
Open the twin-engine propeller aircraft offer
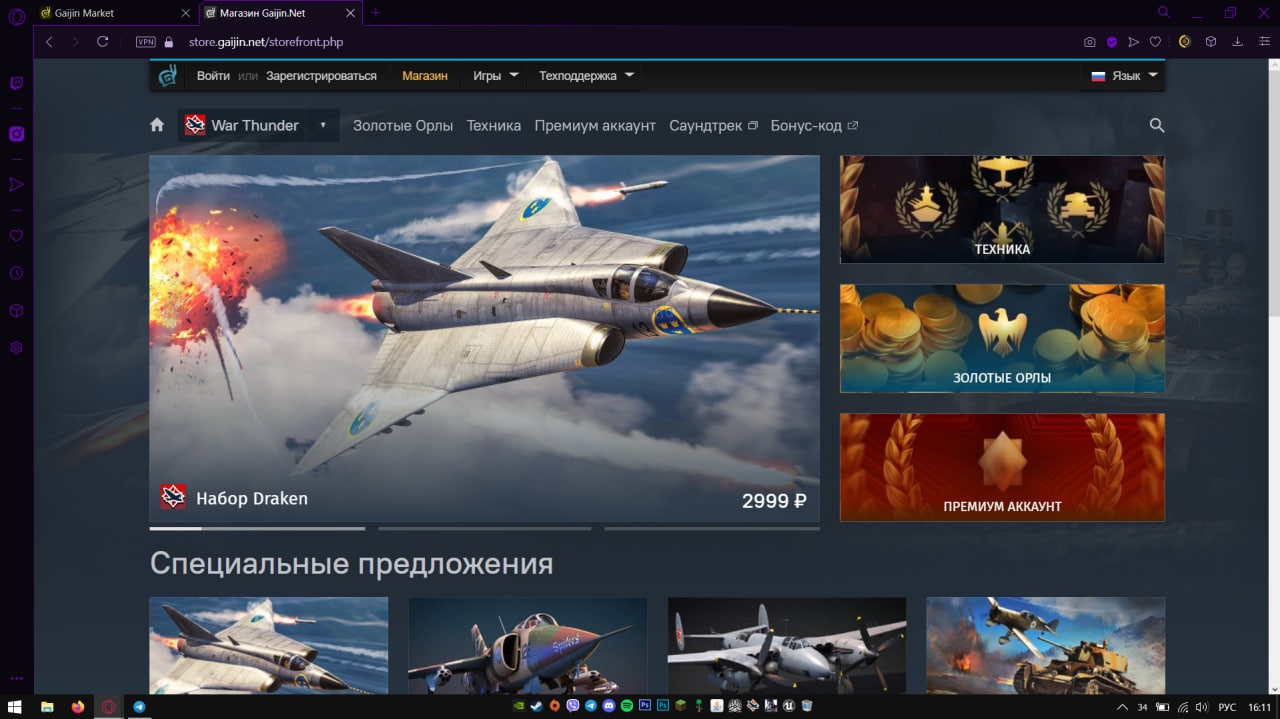click(x=787, y=645)
